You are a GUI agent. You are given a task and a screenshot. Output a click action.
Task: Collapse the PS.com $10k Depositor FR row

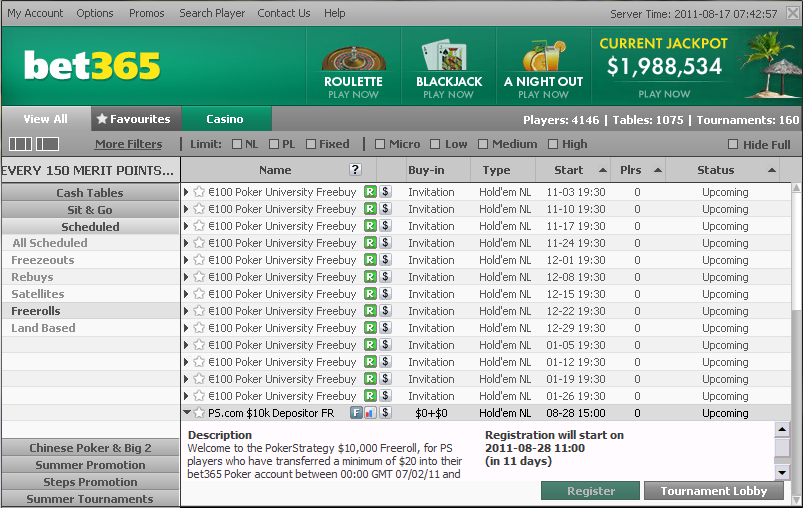[187, 412]
